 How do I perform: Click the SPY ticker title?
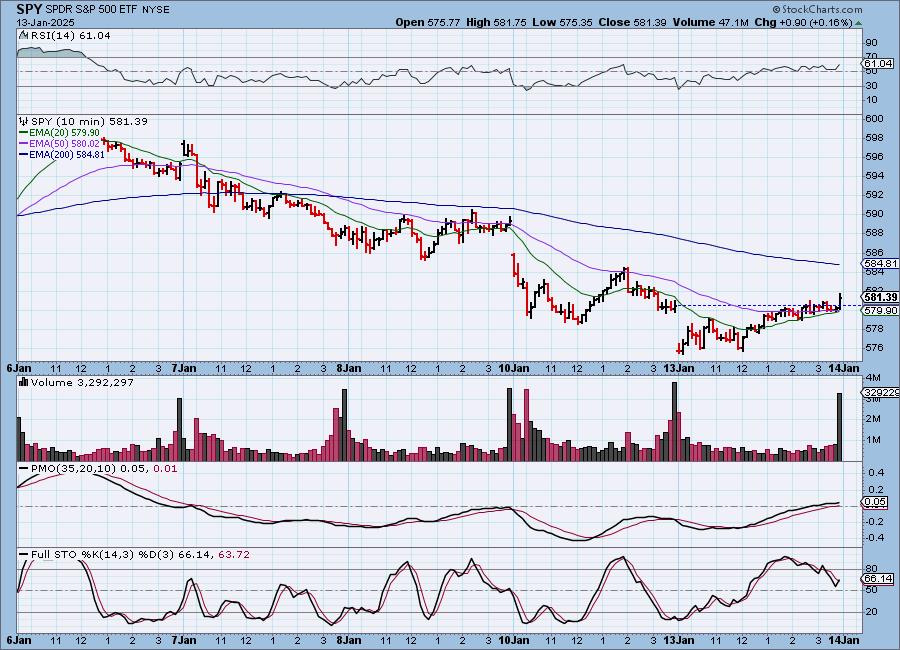tap(29, 9)
